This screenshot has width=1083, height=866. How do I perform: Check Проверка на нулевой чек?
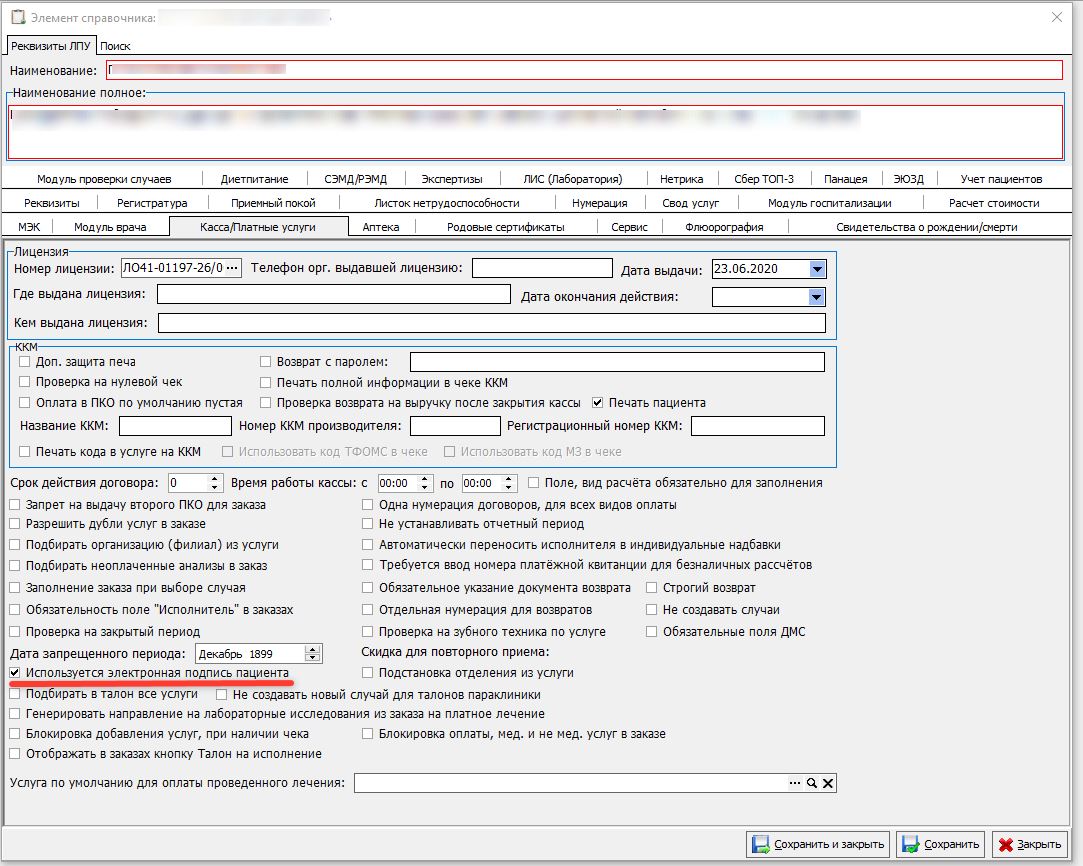25,382
